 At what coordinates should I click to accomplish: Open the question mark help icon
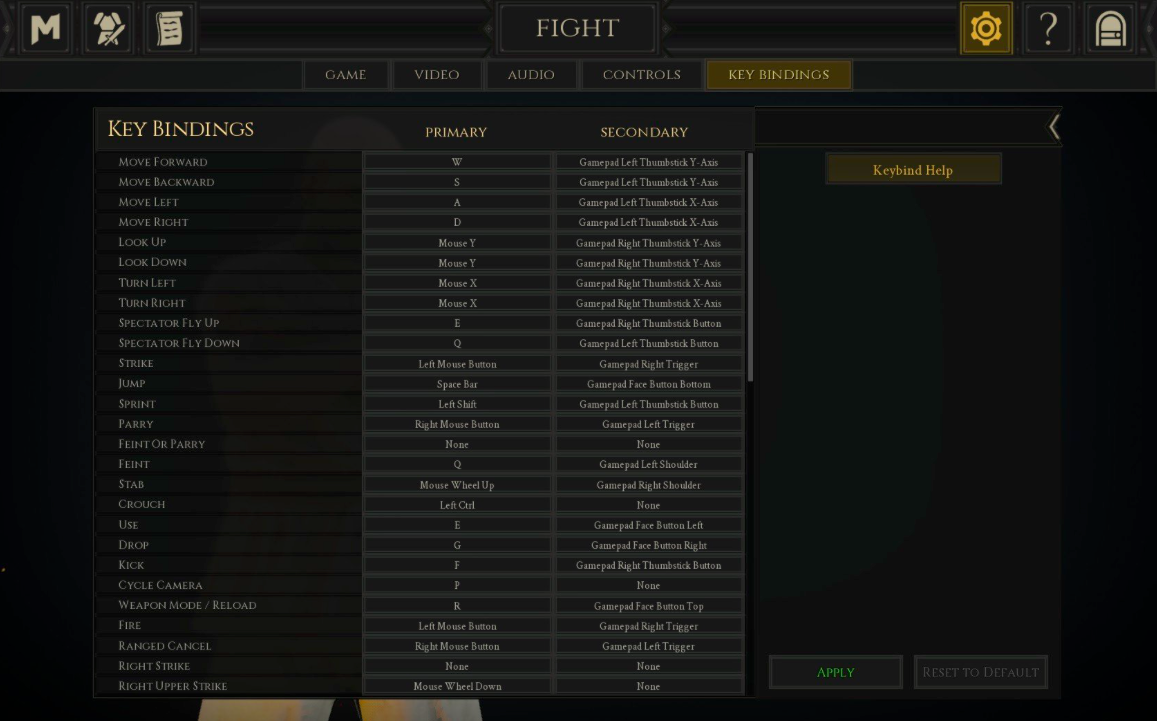click(1048, 28)
